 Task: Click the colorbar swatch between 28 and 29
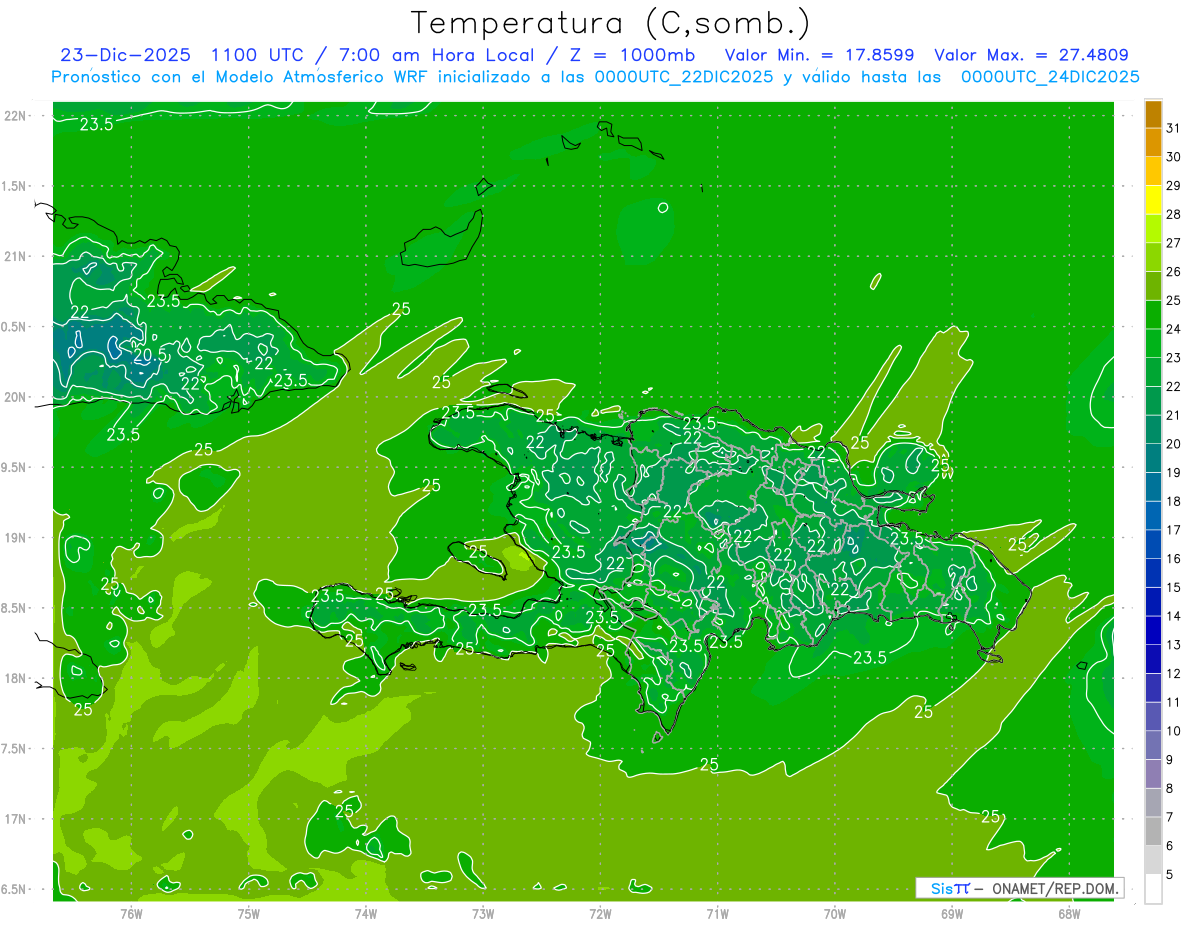(x=1153, y=200)
